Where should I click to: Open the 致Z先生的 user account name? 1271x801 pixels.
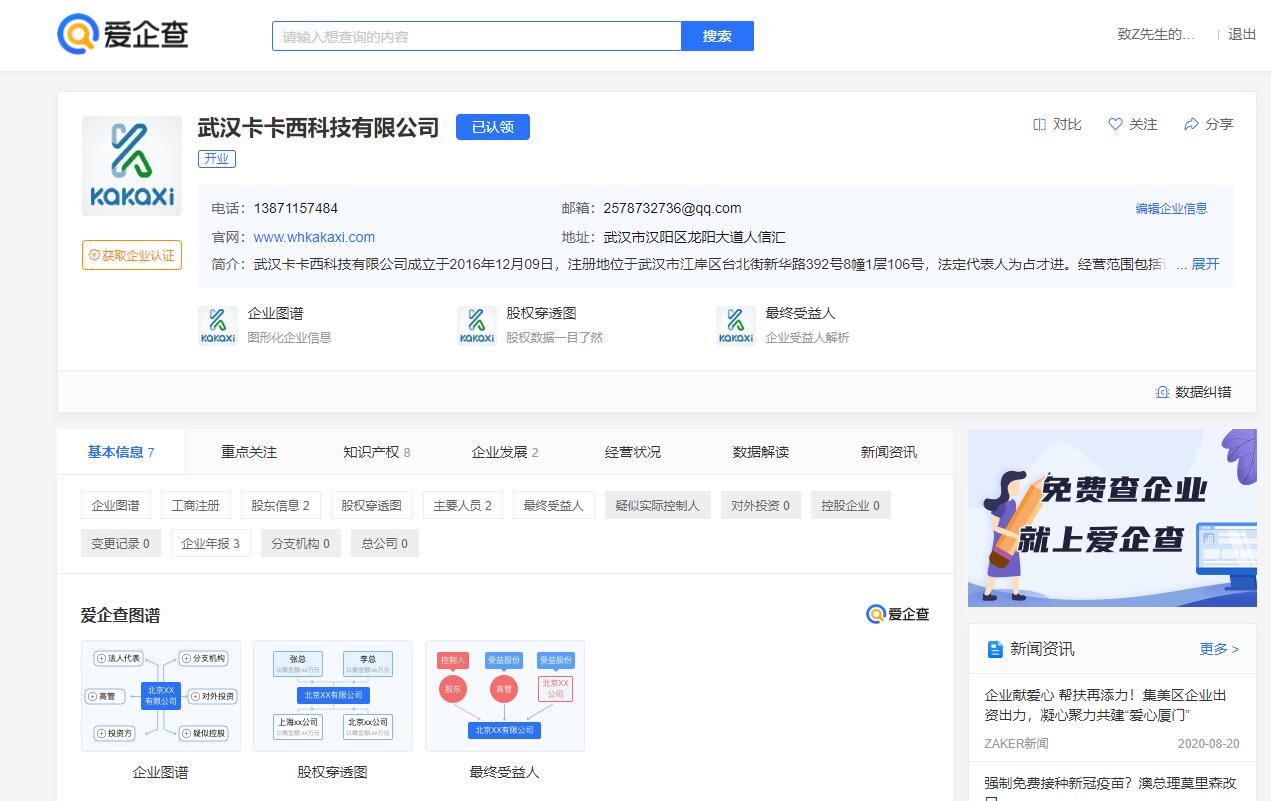click(1156, 34)
